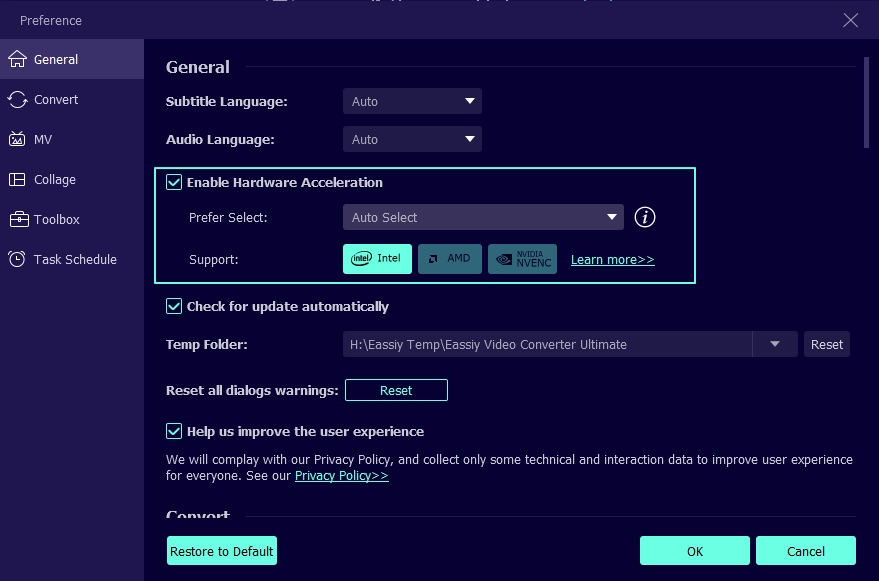The image size is (879, 581).
Task: Click the Prefer Select: label
Action: 228,218
